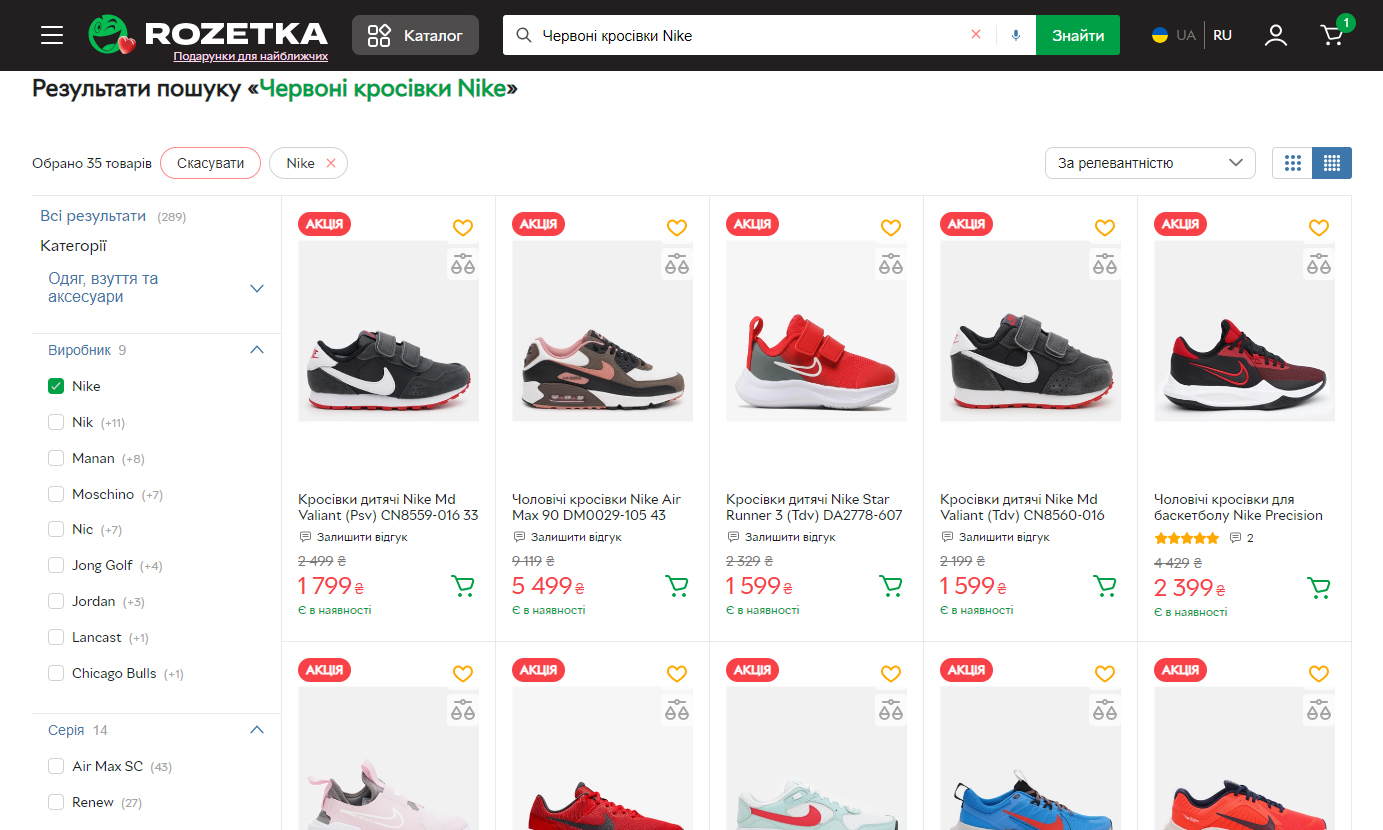Check the Jordan brand checkbox
This screenshot has height=830, width=1383.
coord(56,601)
